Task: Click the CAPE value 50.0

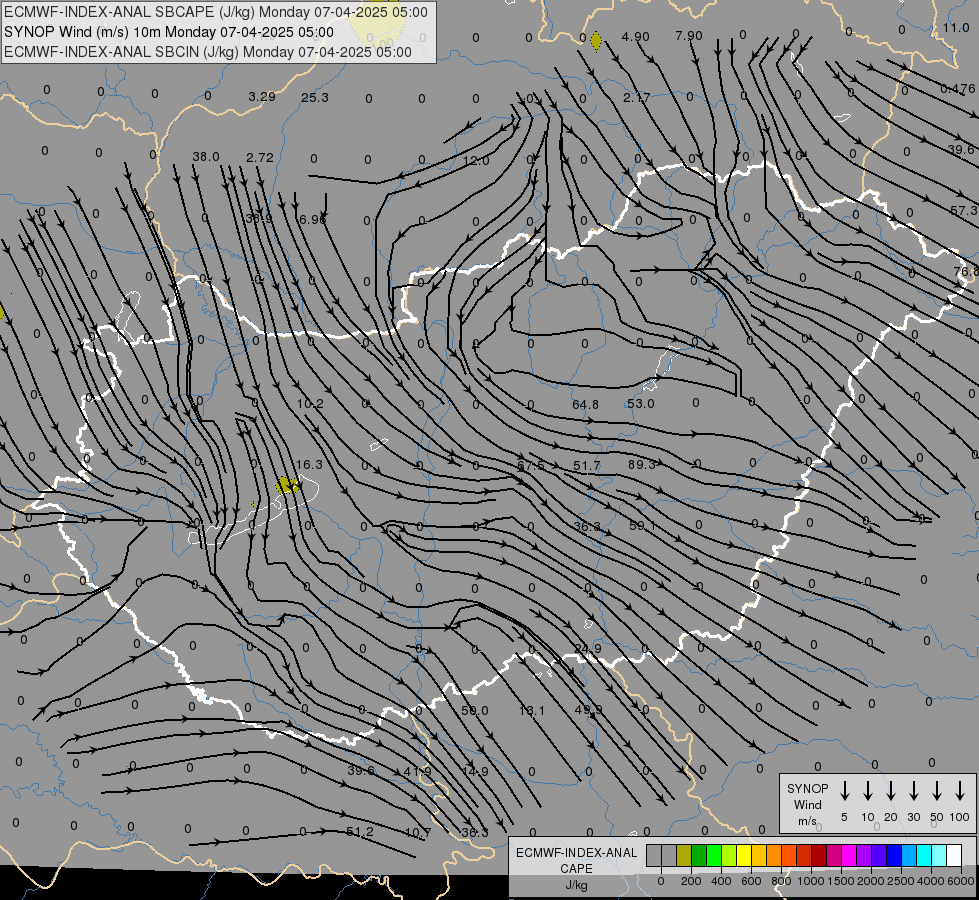Action: click(475, 711)
